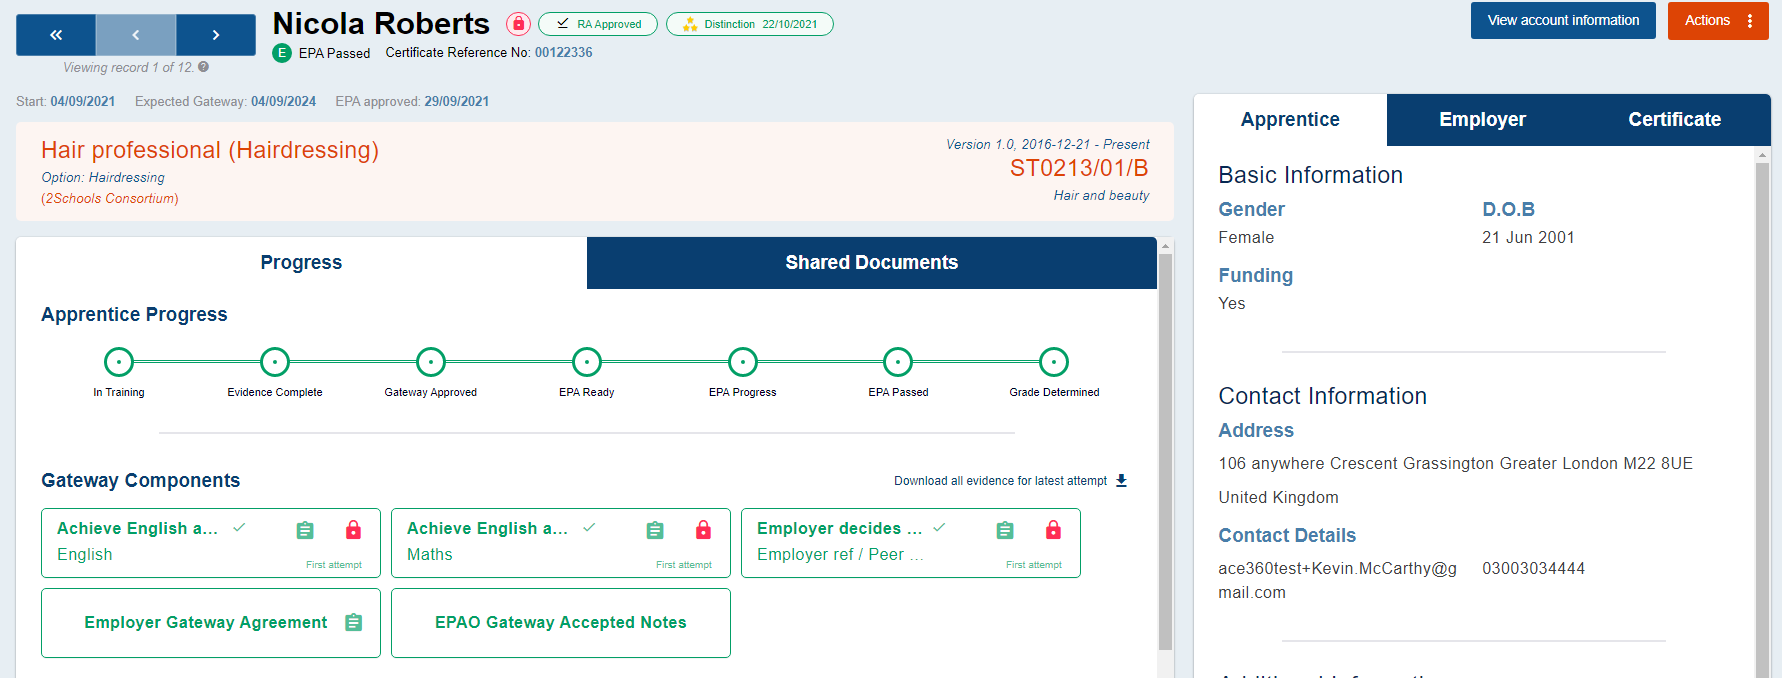Viewport: 1782px width, 678px height.
Task: Go to first record double-chevron button
Action: [56, 35]
